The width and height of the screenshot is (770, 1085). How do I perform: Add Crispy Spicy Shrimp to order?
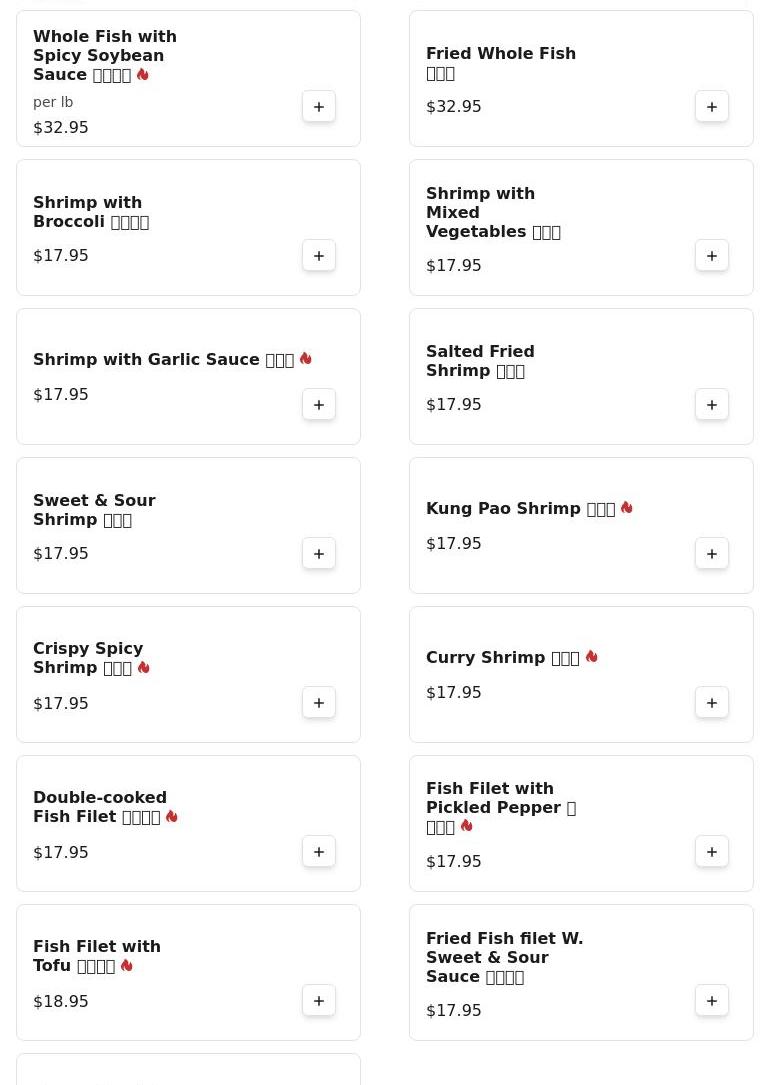(x=319, y=703)
